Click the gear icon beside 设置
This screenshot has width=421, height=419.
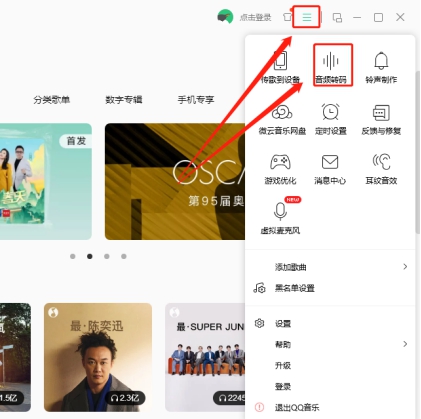coord(259,323)
